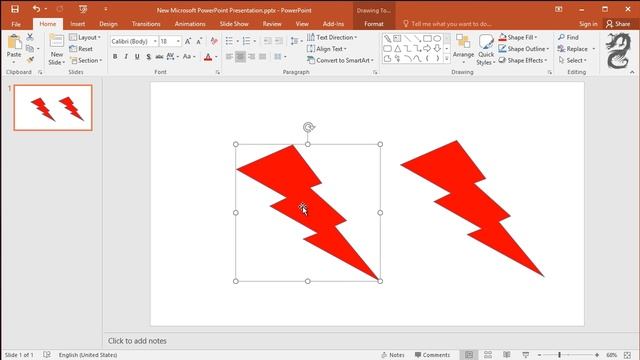Click the Replace button
This screenshot has height=360, width=640.
click(573, 49)
